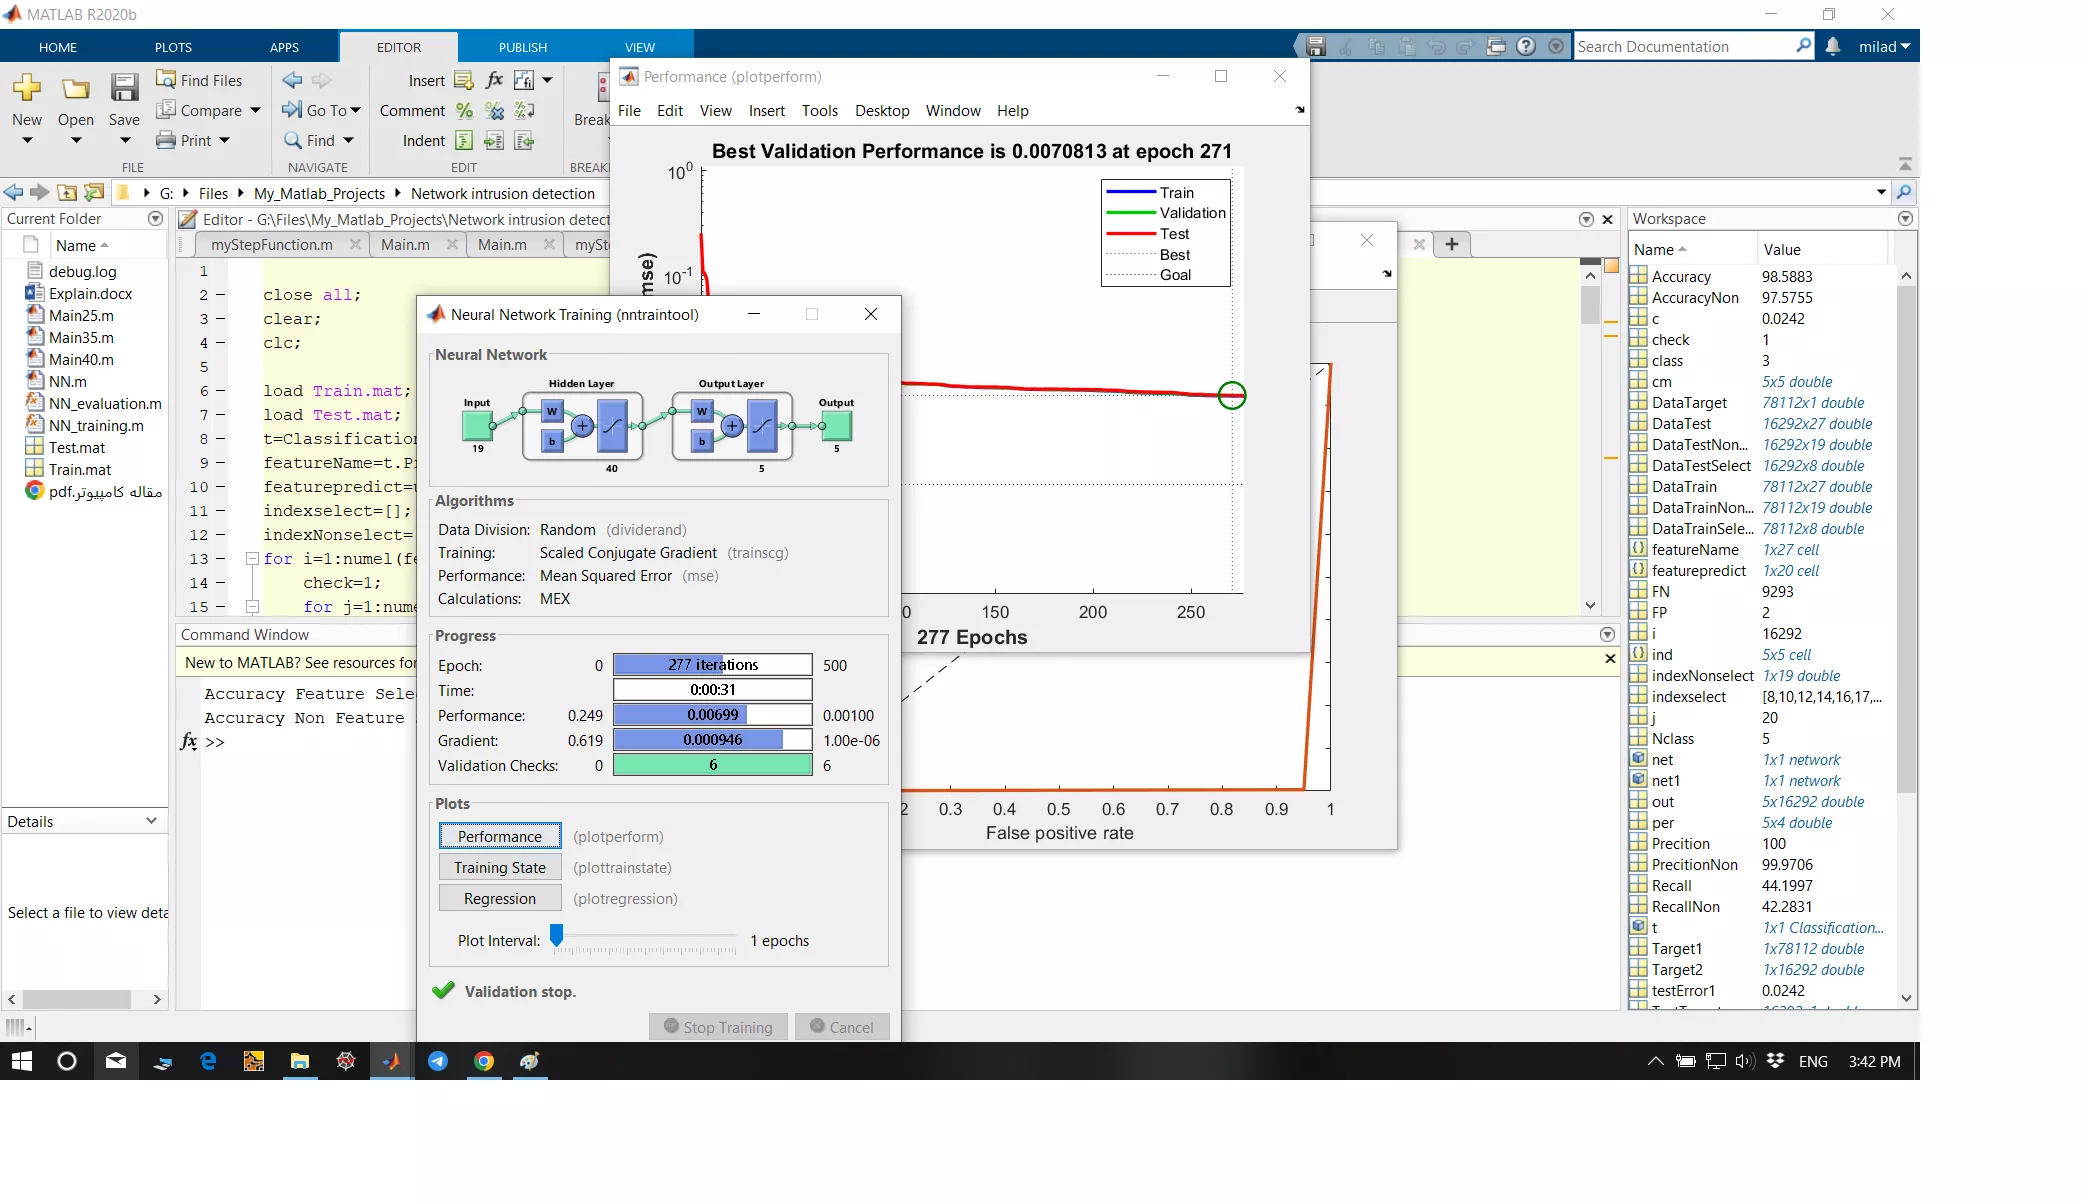Click the Windows Start button
The height and width of the screenshot is (1202, 2086).
(x=22, y=1061)
